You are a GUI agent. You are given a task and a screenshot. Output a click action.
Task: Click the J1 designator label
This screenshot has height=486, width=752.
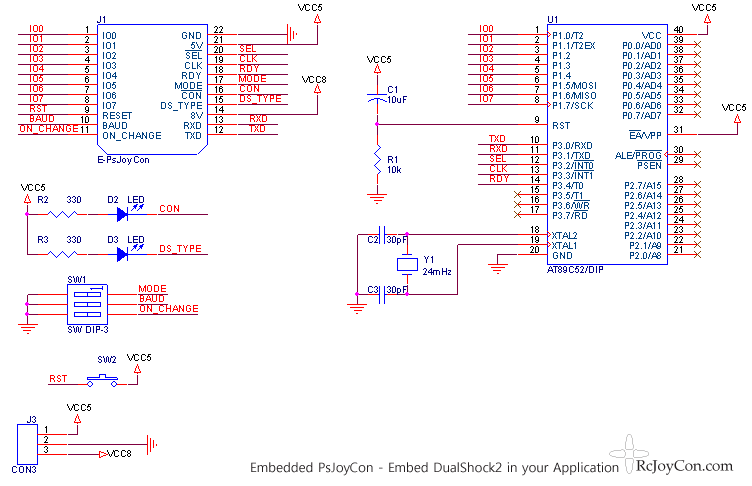click(102, 19)
